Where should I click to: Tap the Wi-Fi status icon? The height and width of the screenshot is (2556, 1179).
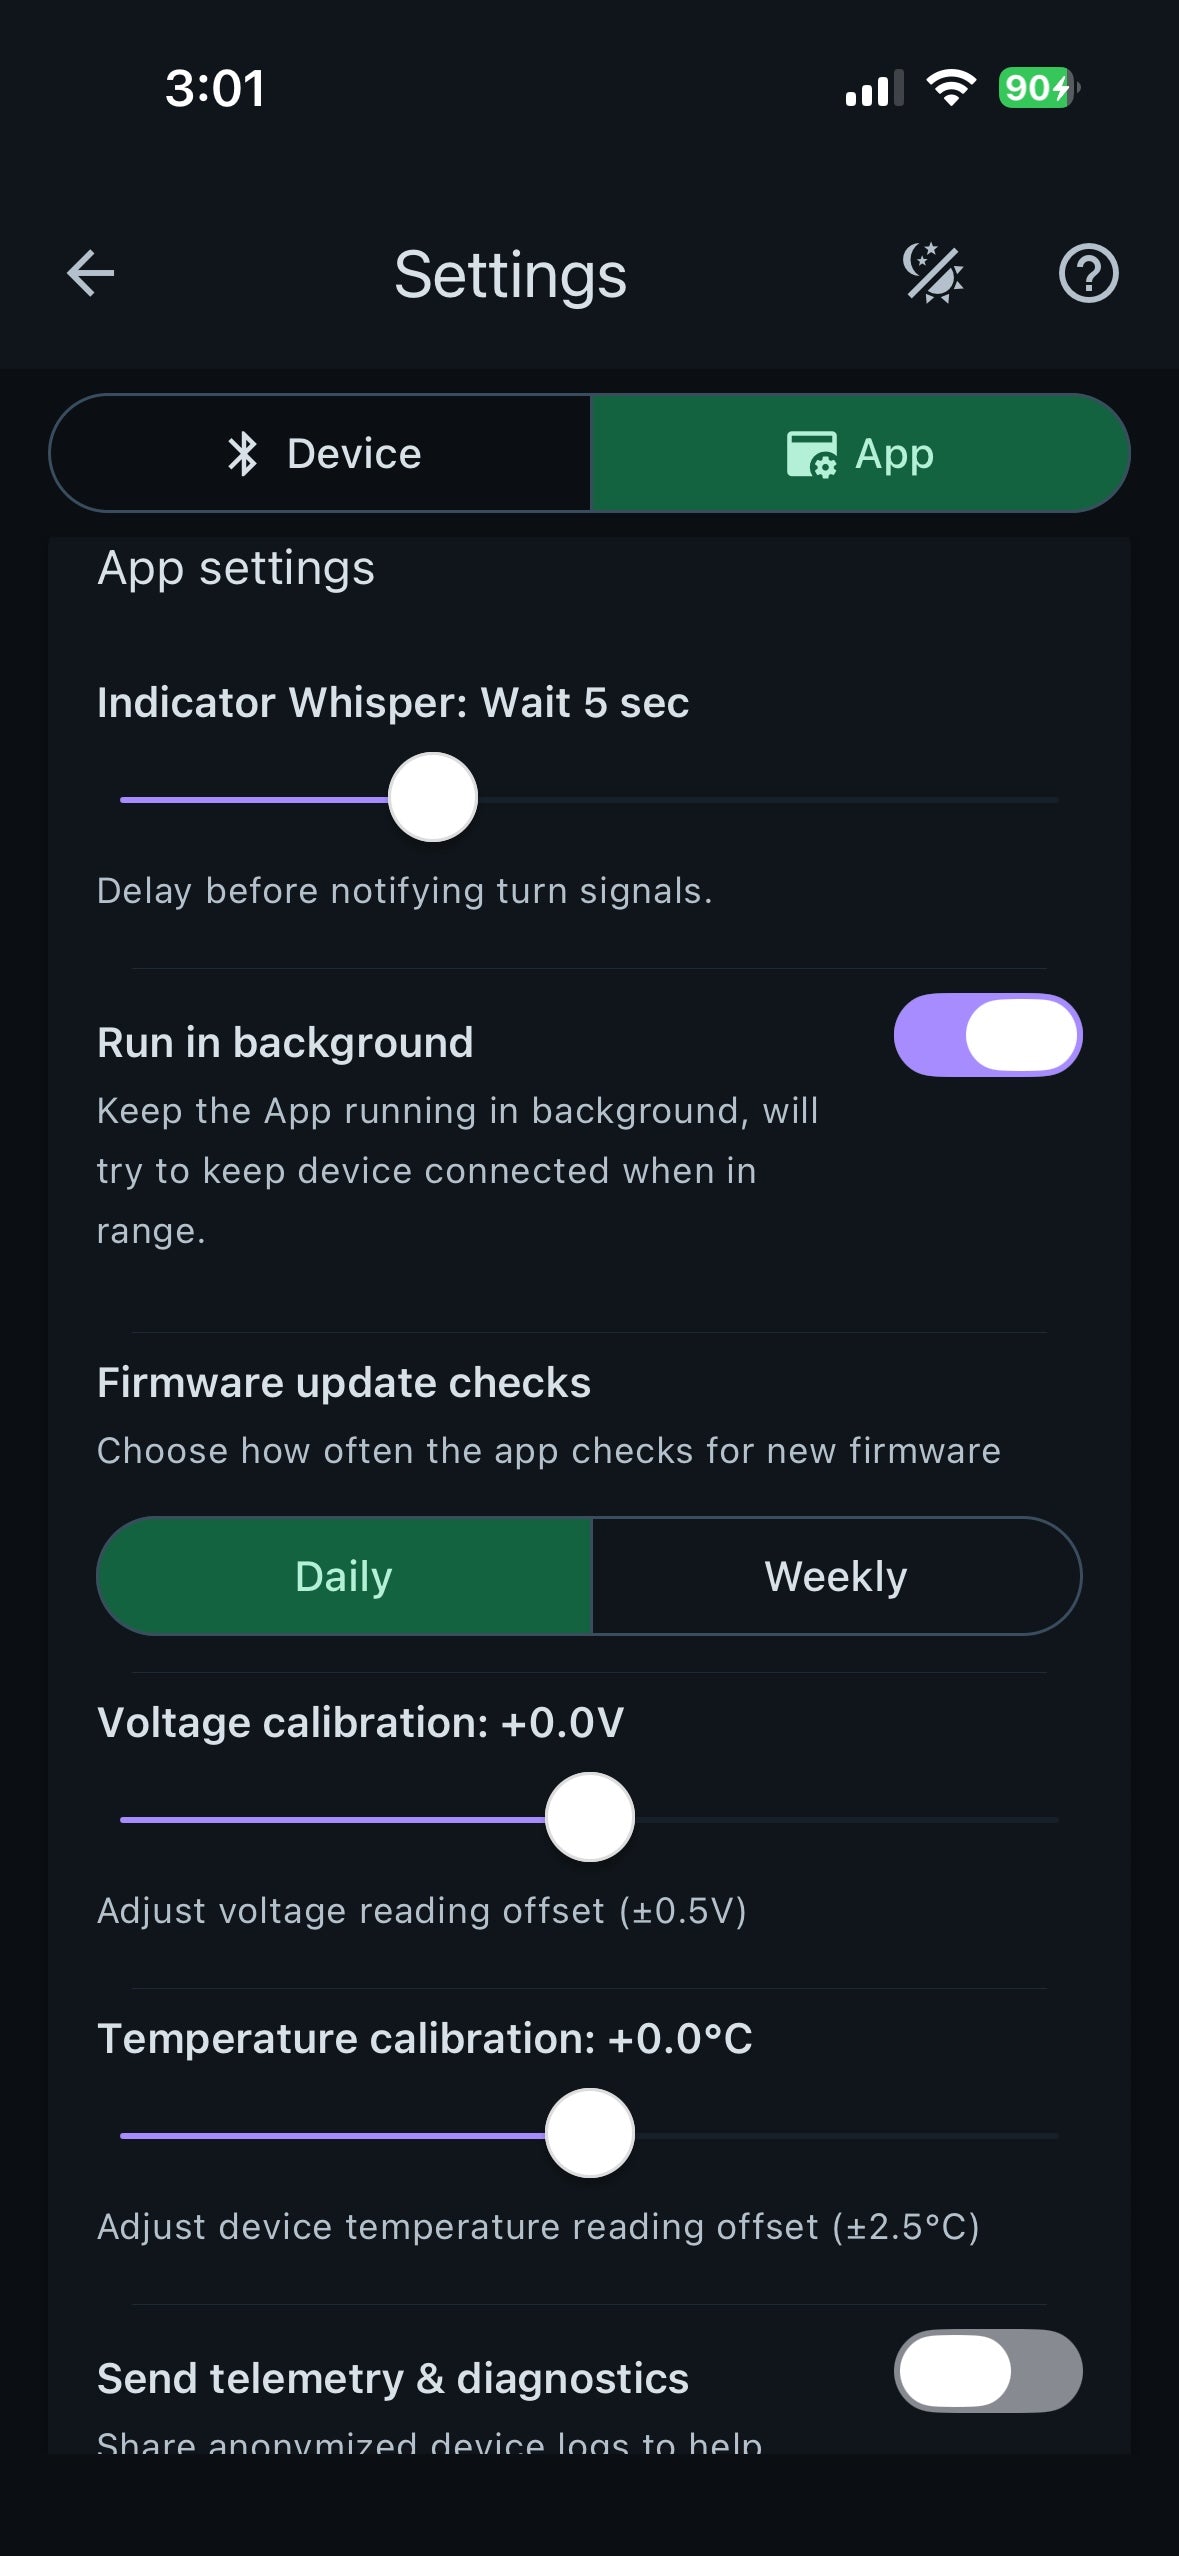(x=951, y=88)
